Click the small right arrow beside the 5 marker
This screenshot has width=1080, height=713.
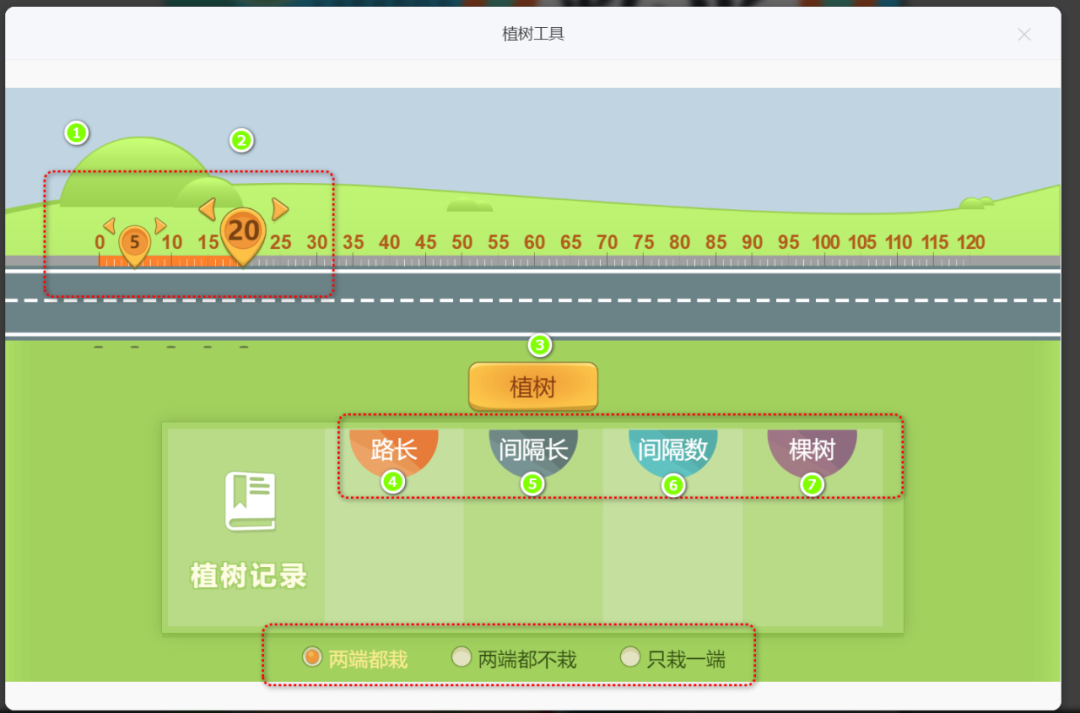pos(160,226)
